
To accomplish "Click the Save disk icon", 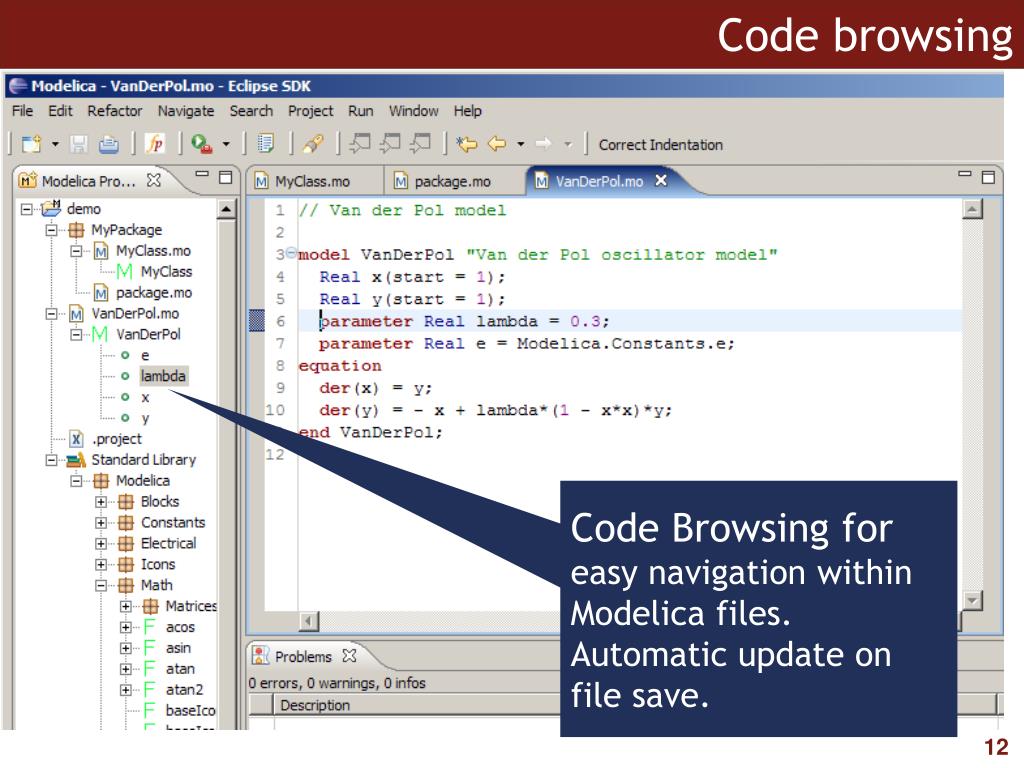I will click(x=79, y=144).
